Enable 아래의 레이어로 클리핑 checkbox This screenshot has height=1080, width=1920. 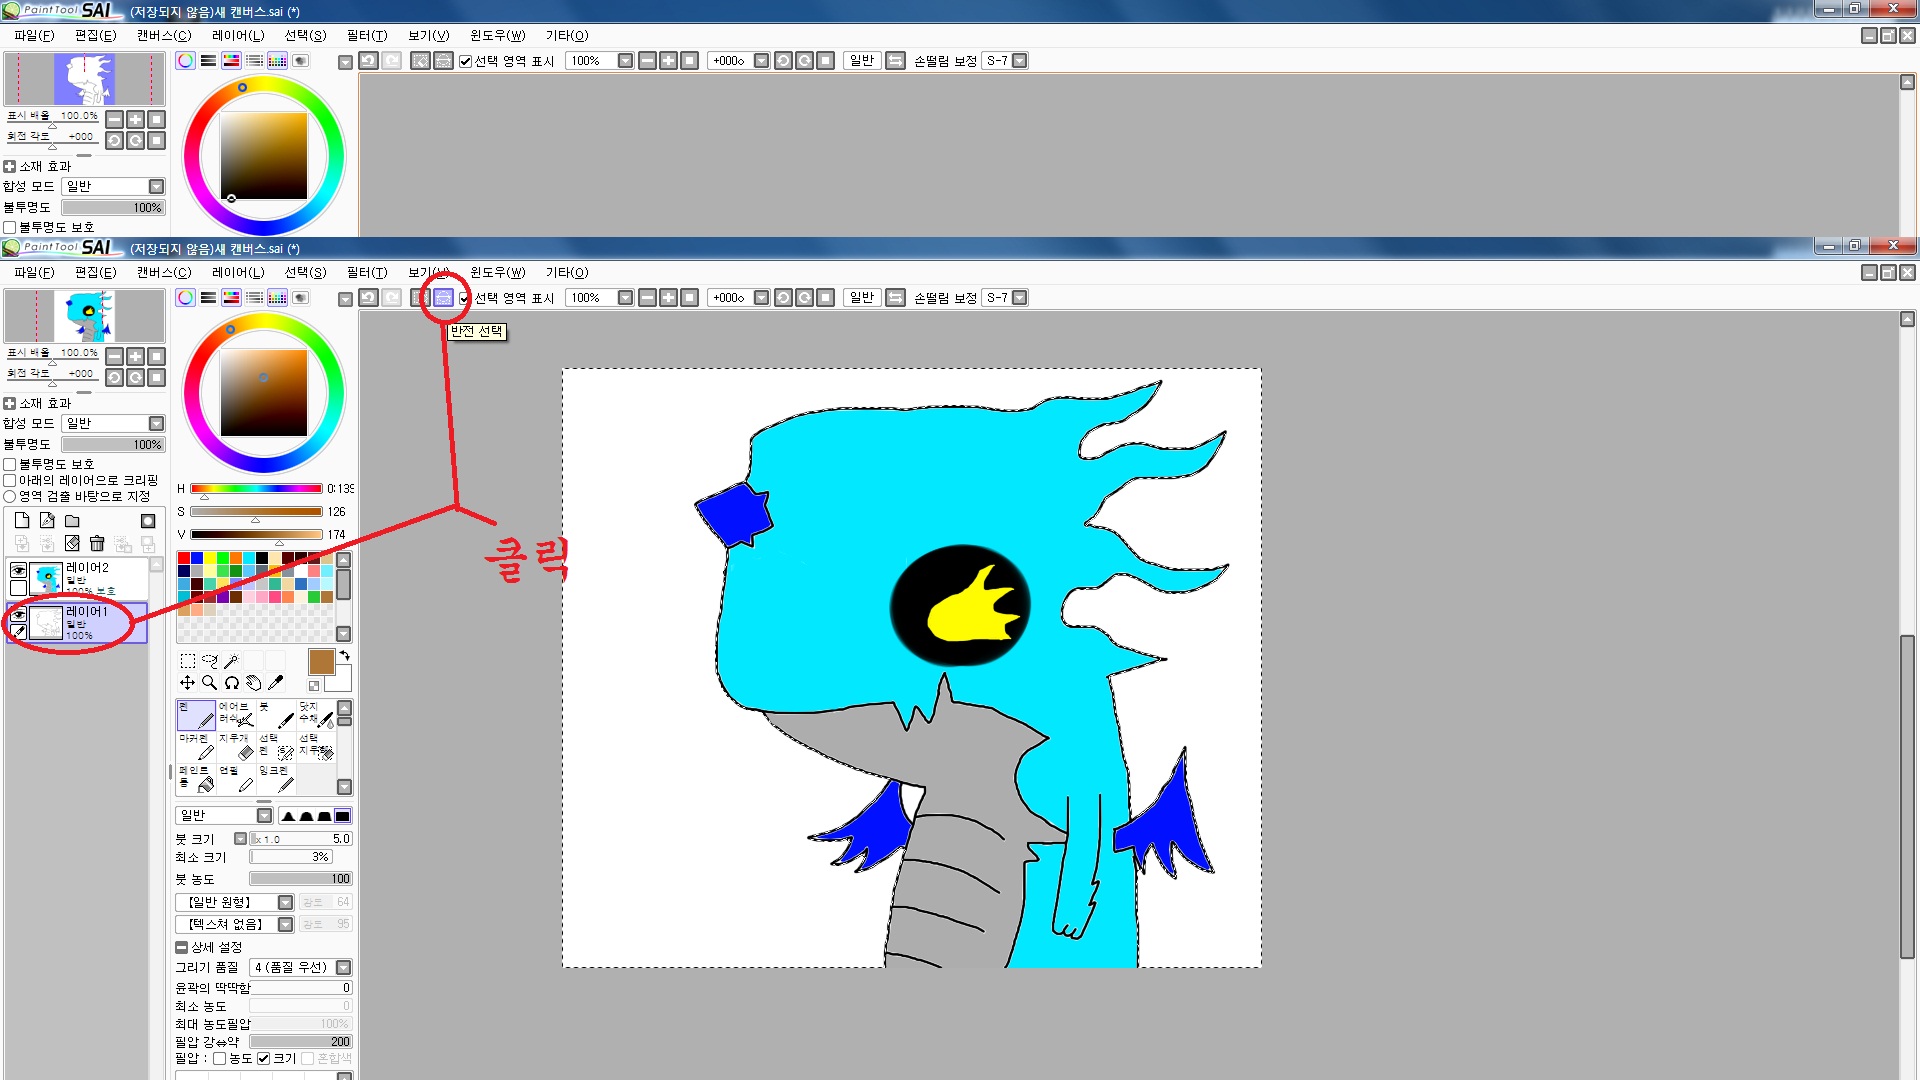click(10, 480)
